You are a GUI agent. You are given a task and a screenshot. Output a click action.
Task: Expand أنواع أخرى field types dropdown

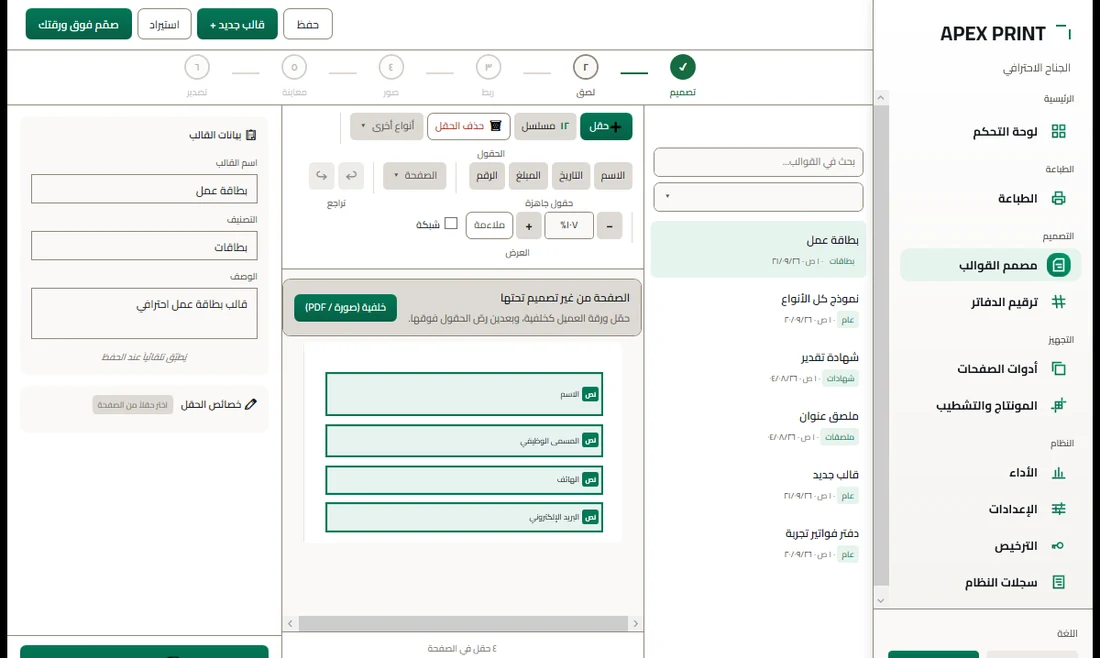tap(387, 126)
